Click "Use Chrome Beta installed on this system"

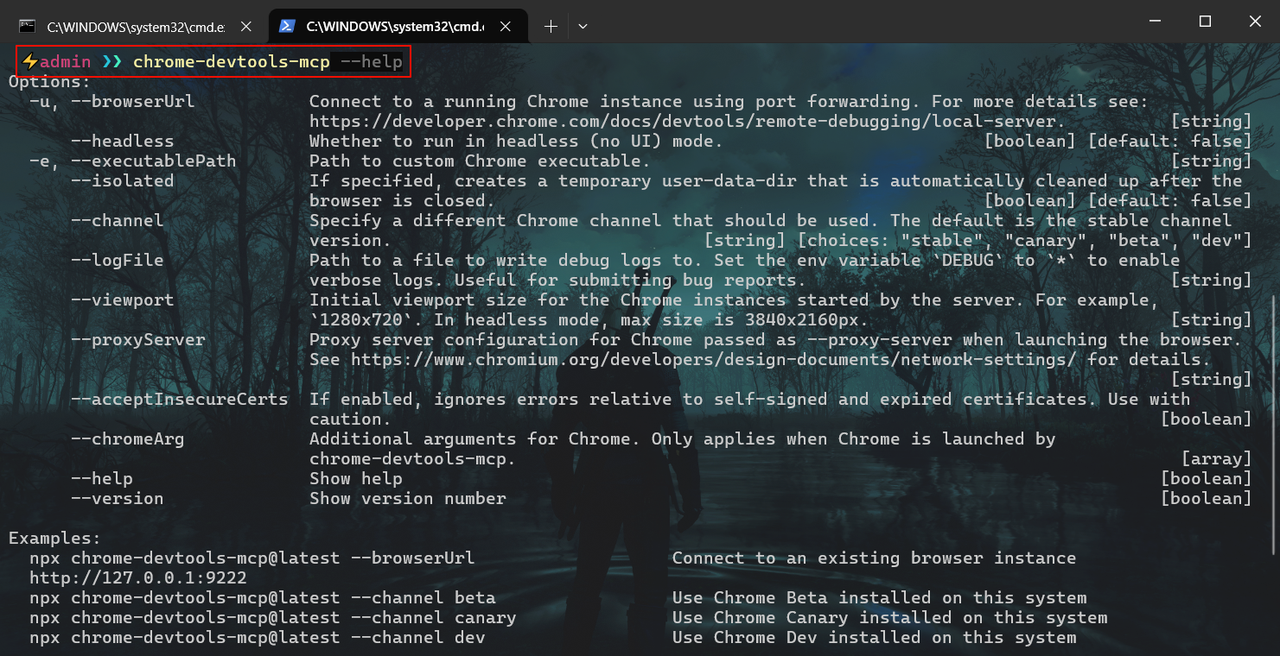[x=879, y=598]
